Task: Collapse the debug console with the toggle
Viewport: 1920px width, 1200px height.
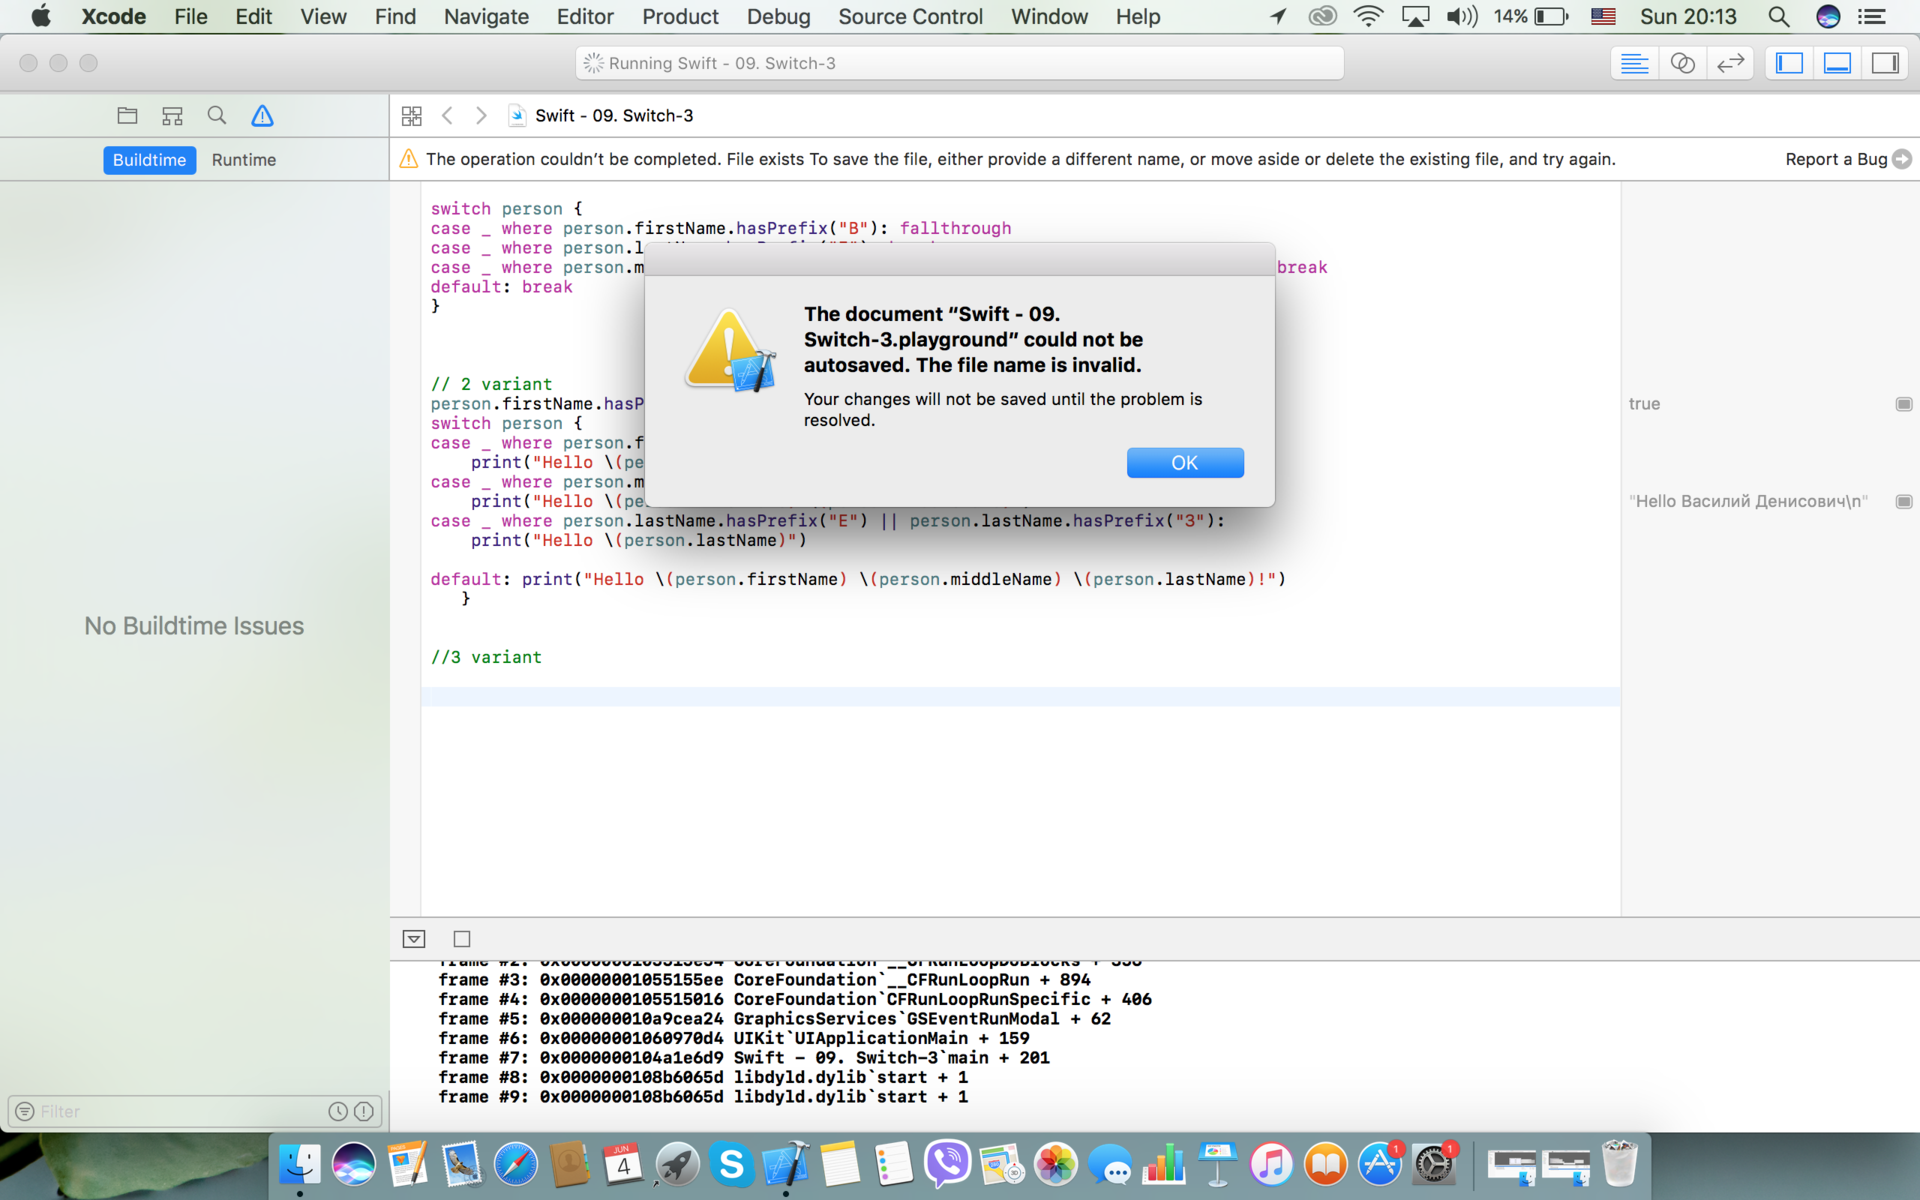Action: (414, 939)
